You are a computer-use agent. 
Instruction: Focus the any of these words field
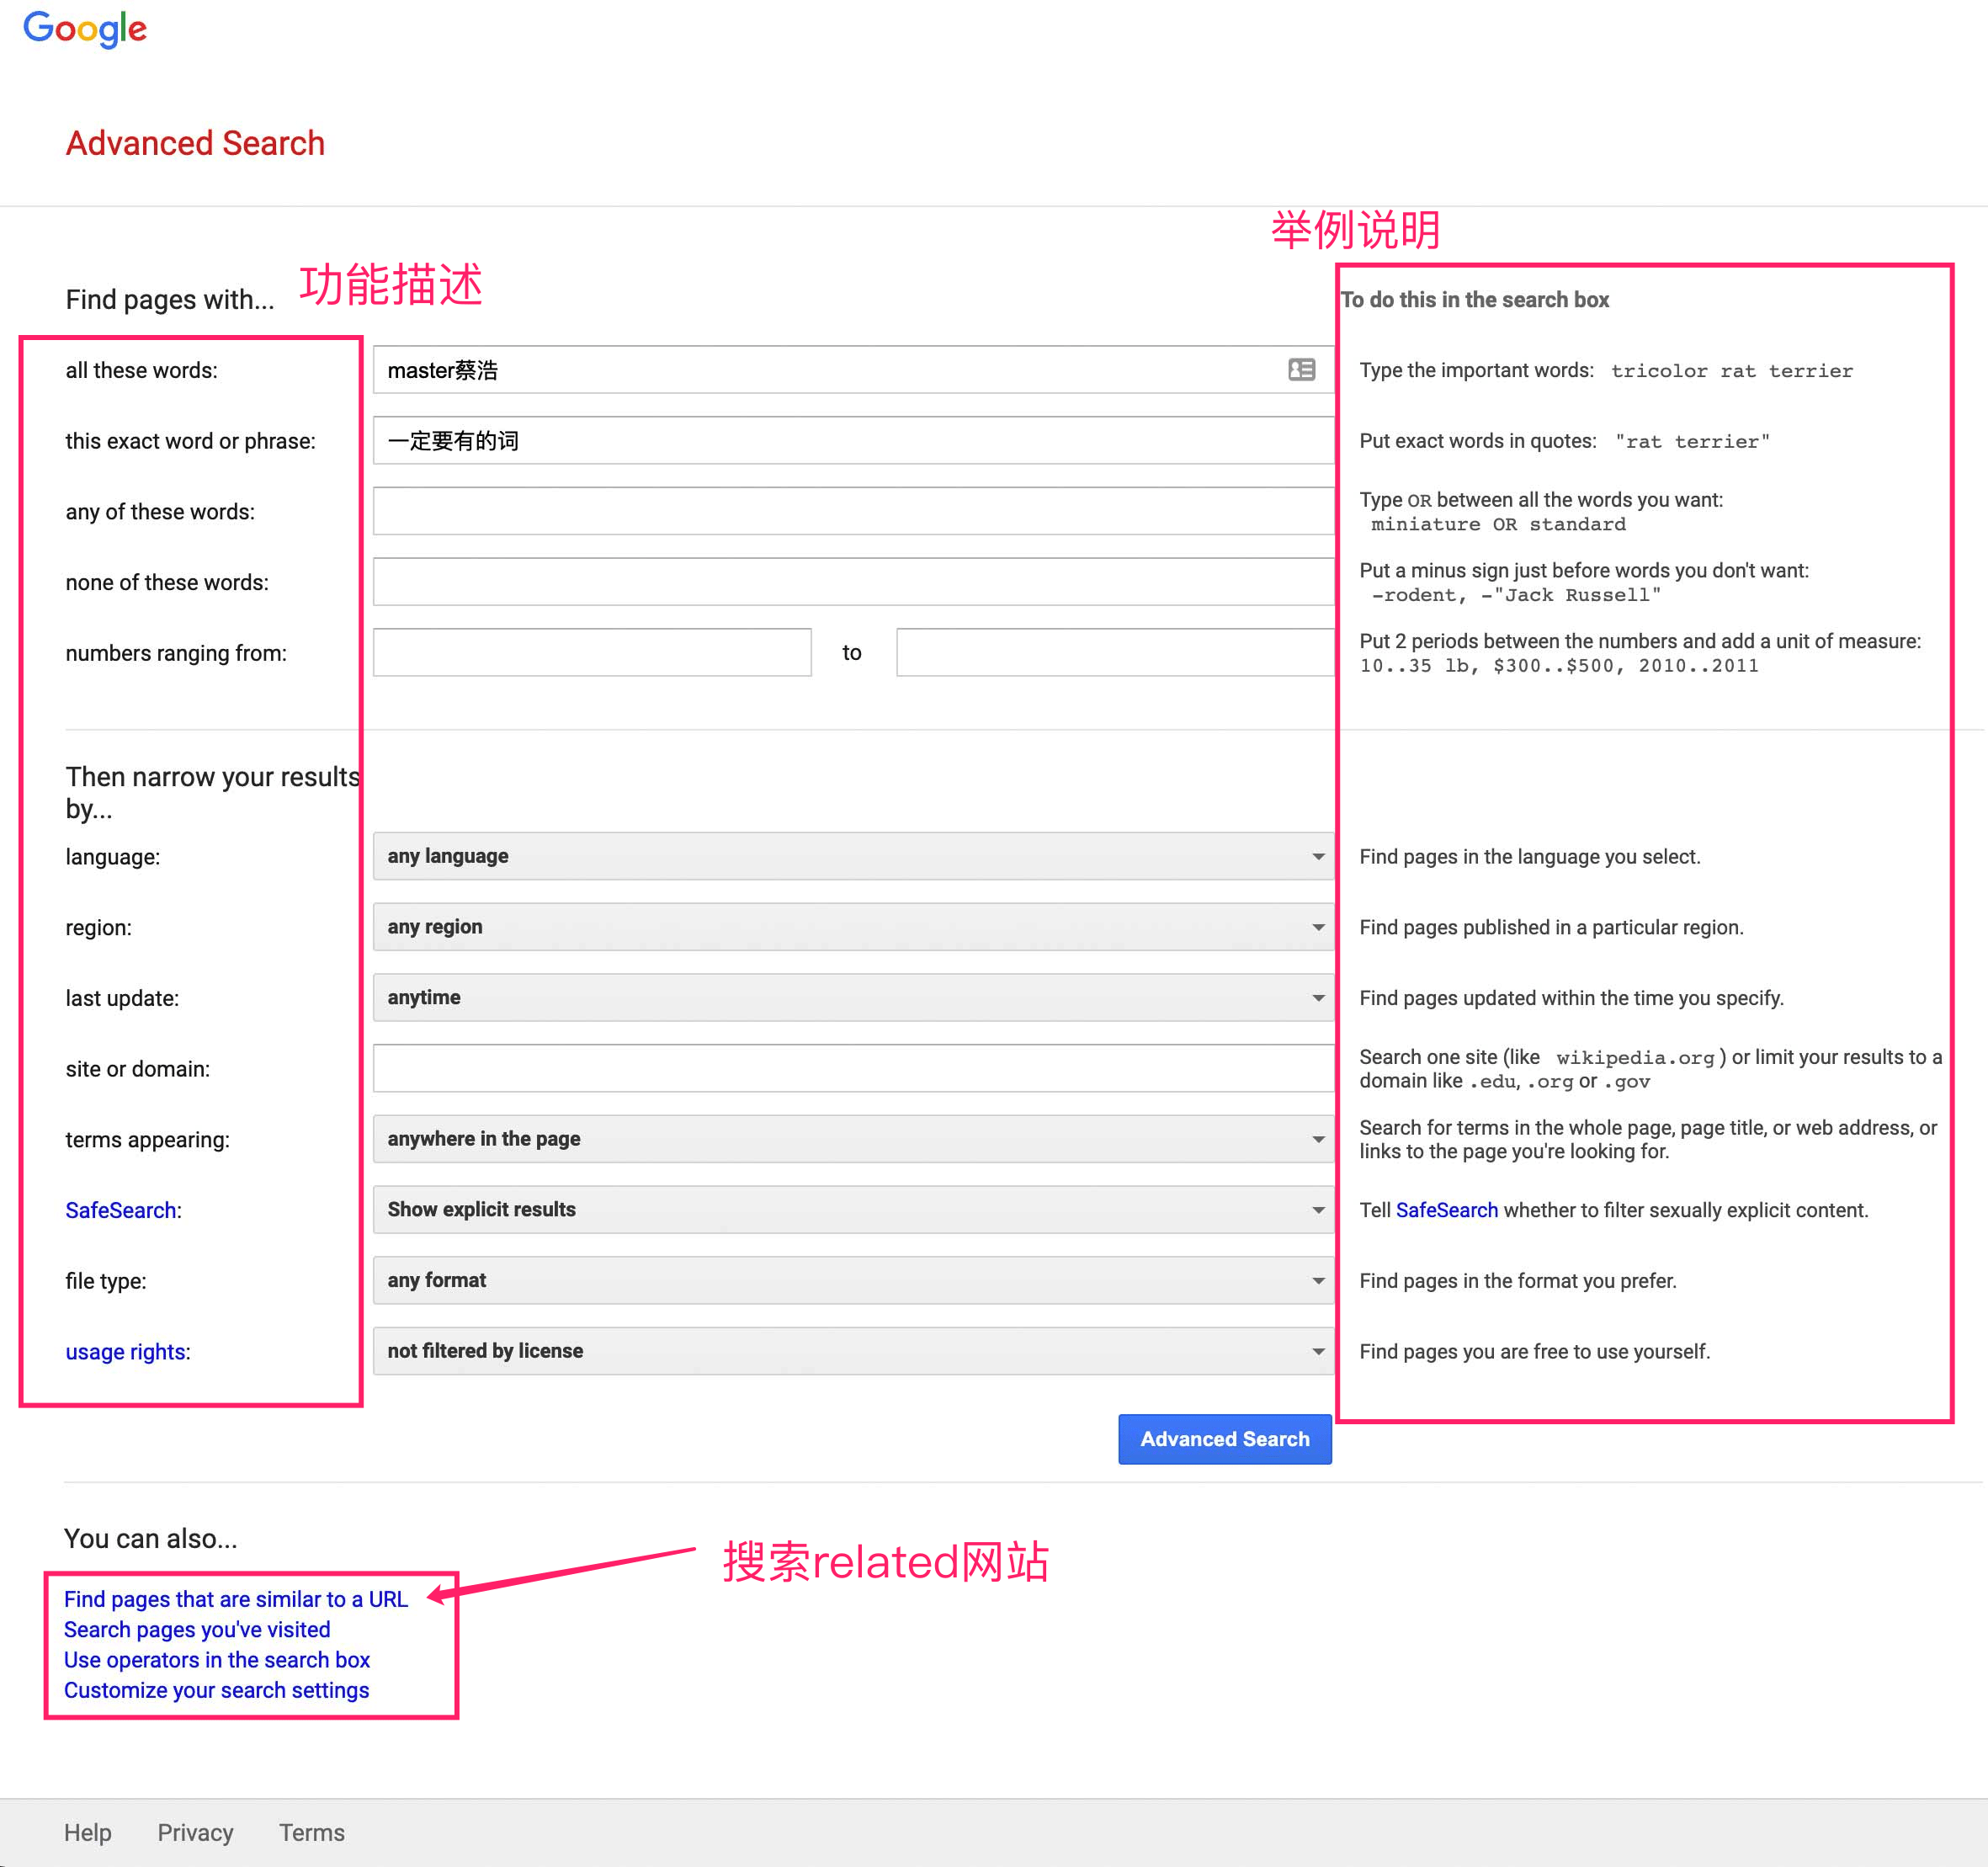853,511
